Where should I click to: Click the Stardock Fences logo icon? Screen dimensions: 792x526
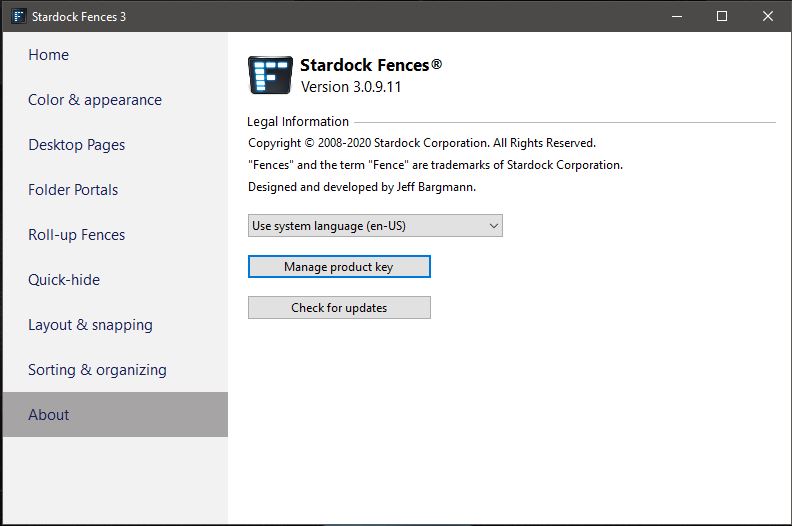(270, 75)
